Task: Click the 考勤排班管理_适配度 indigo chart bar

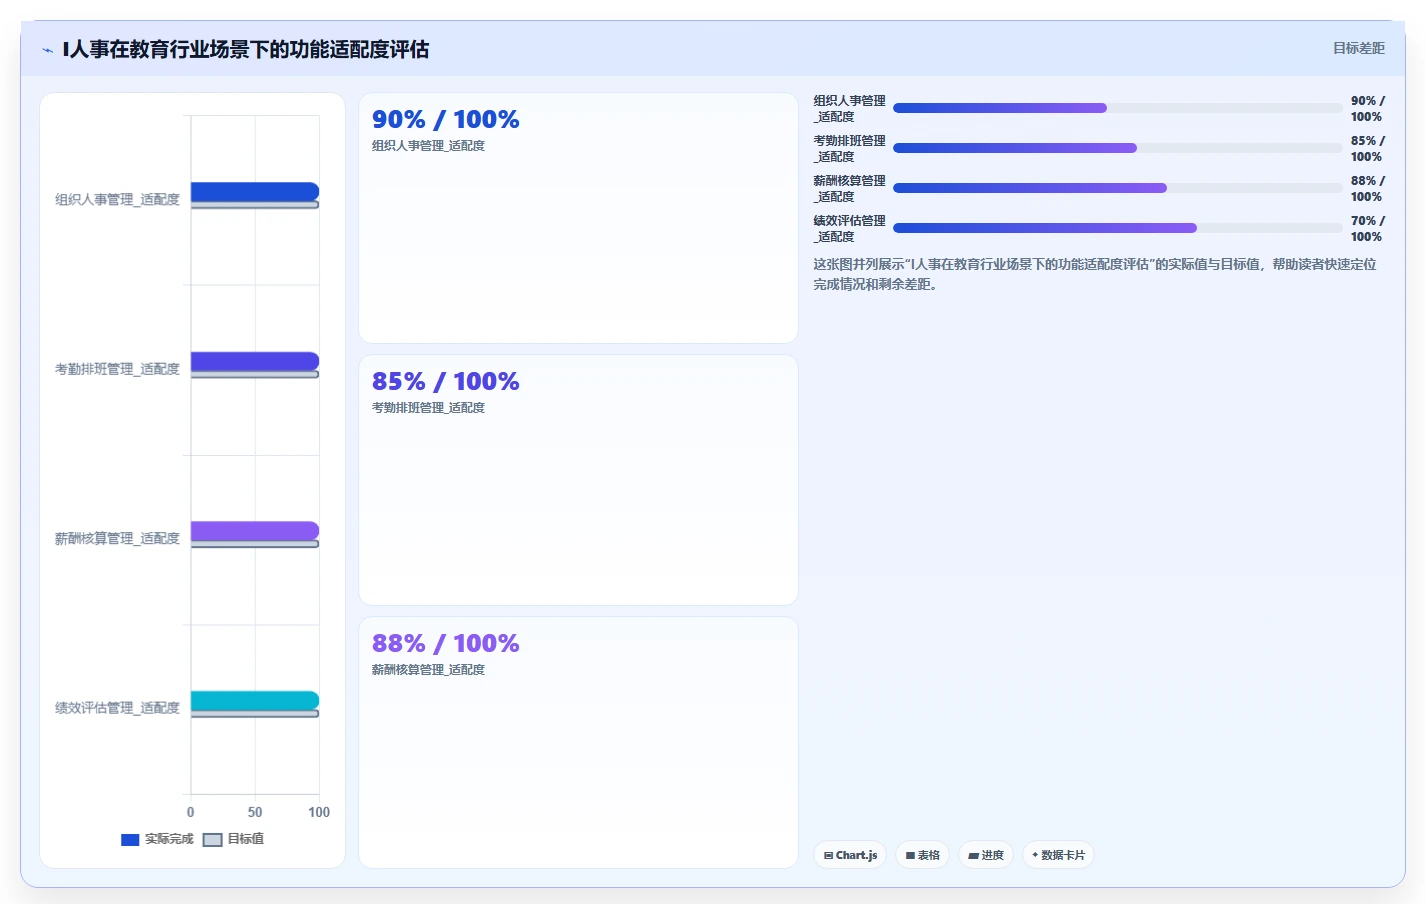Action: click(x=255, y=362)
